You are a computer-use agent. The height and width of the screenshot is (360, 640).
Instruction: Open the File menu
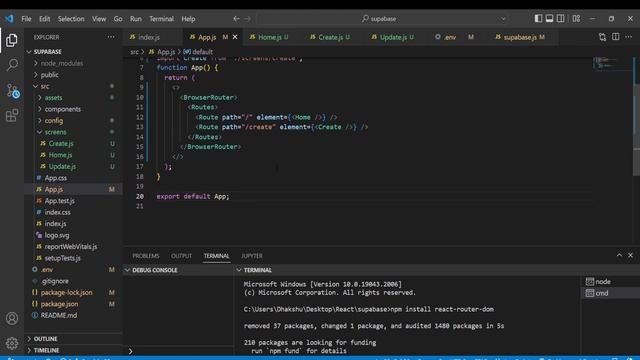click(x=26, y=19)
